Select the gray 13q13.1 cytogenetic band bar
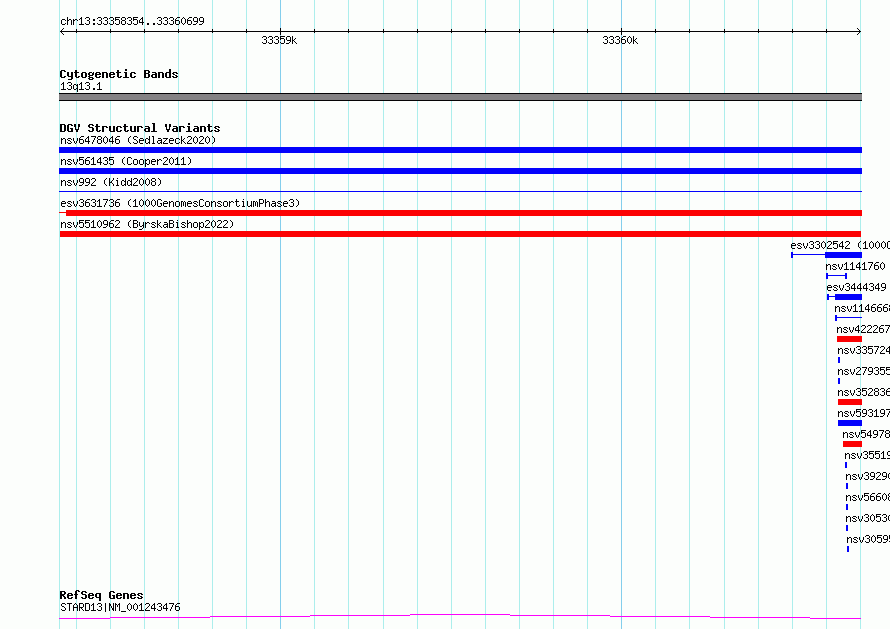This screenshot has width=890, height=629. [460, 97]
